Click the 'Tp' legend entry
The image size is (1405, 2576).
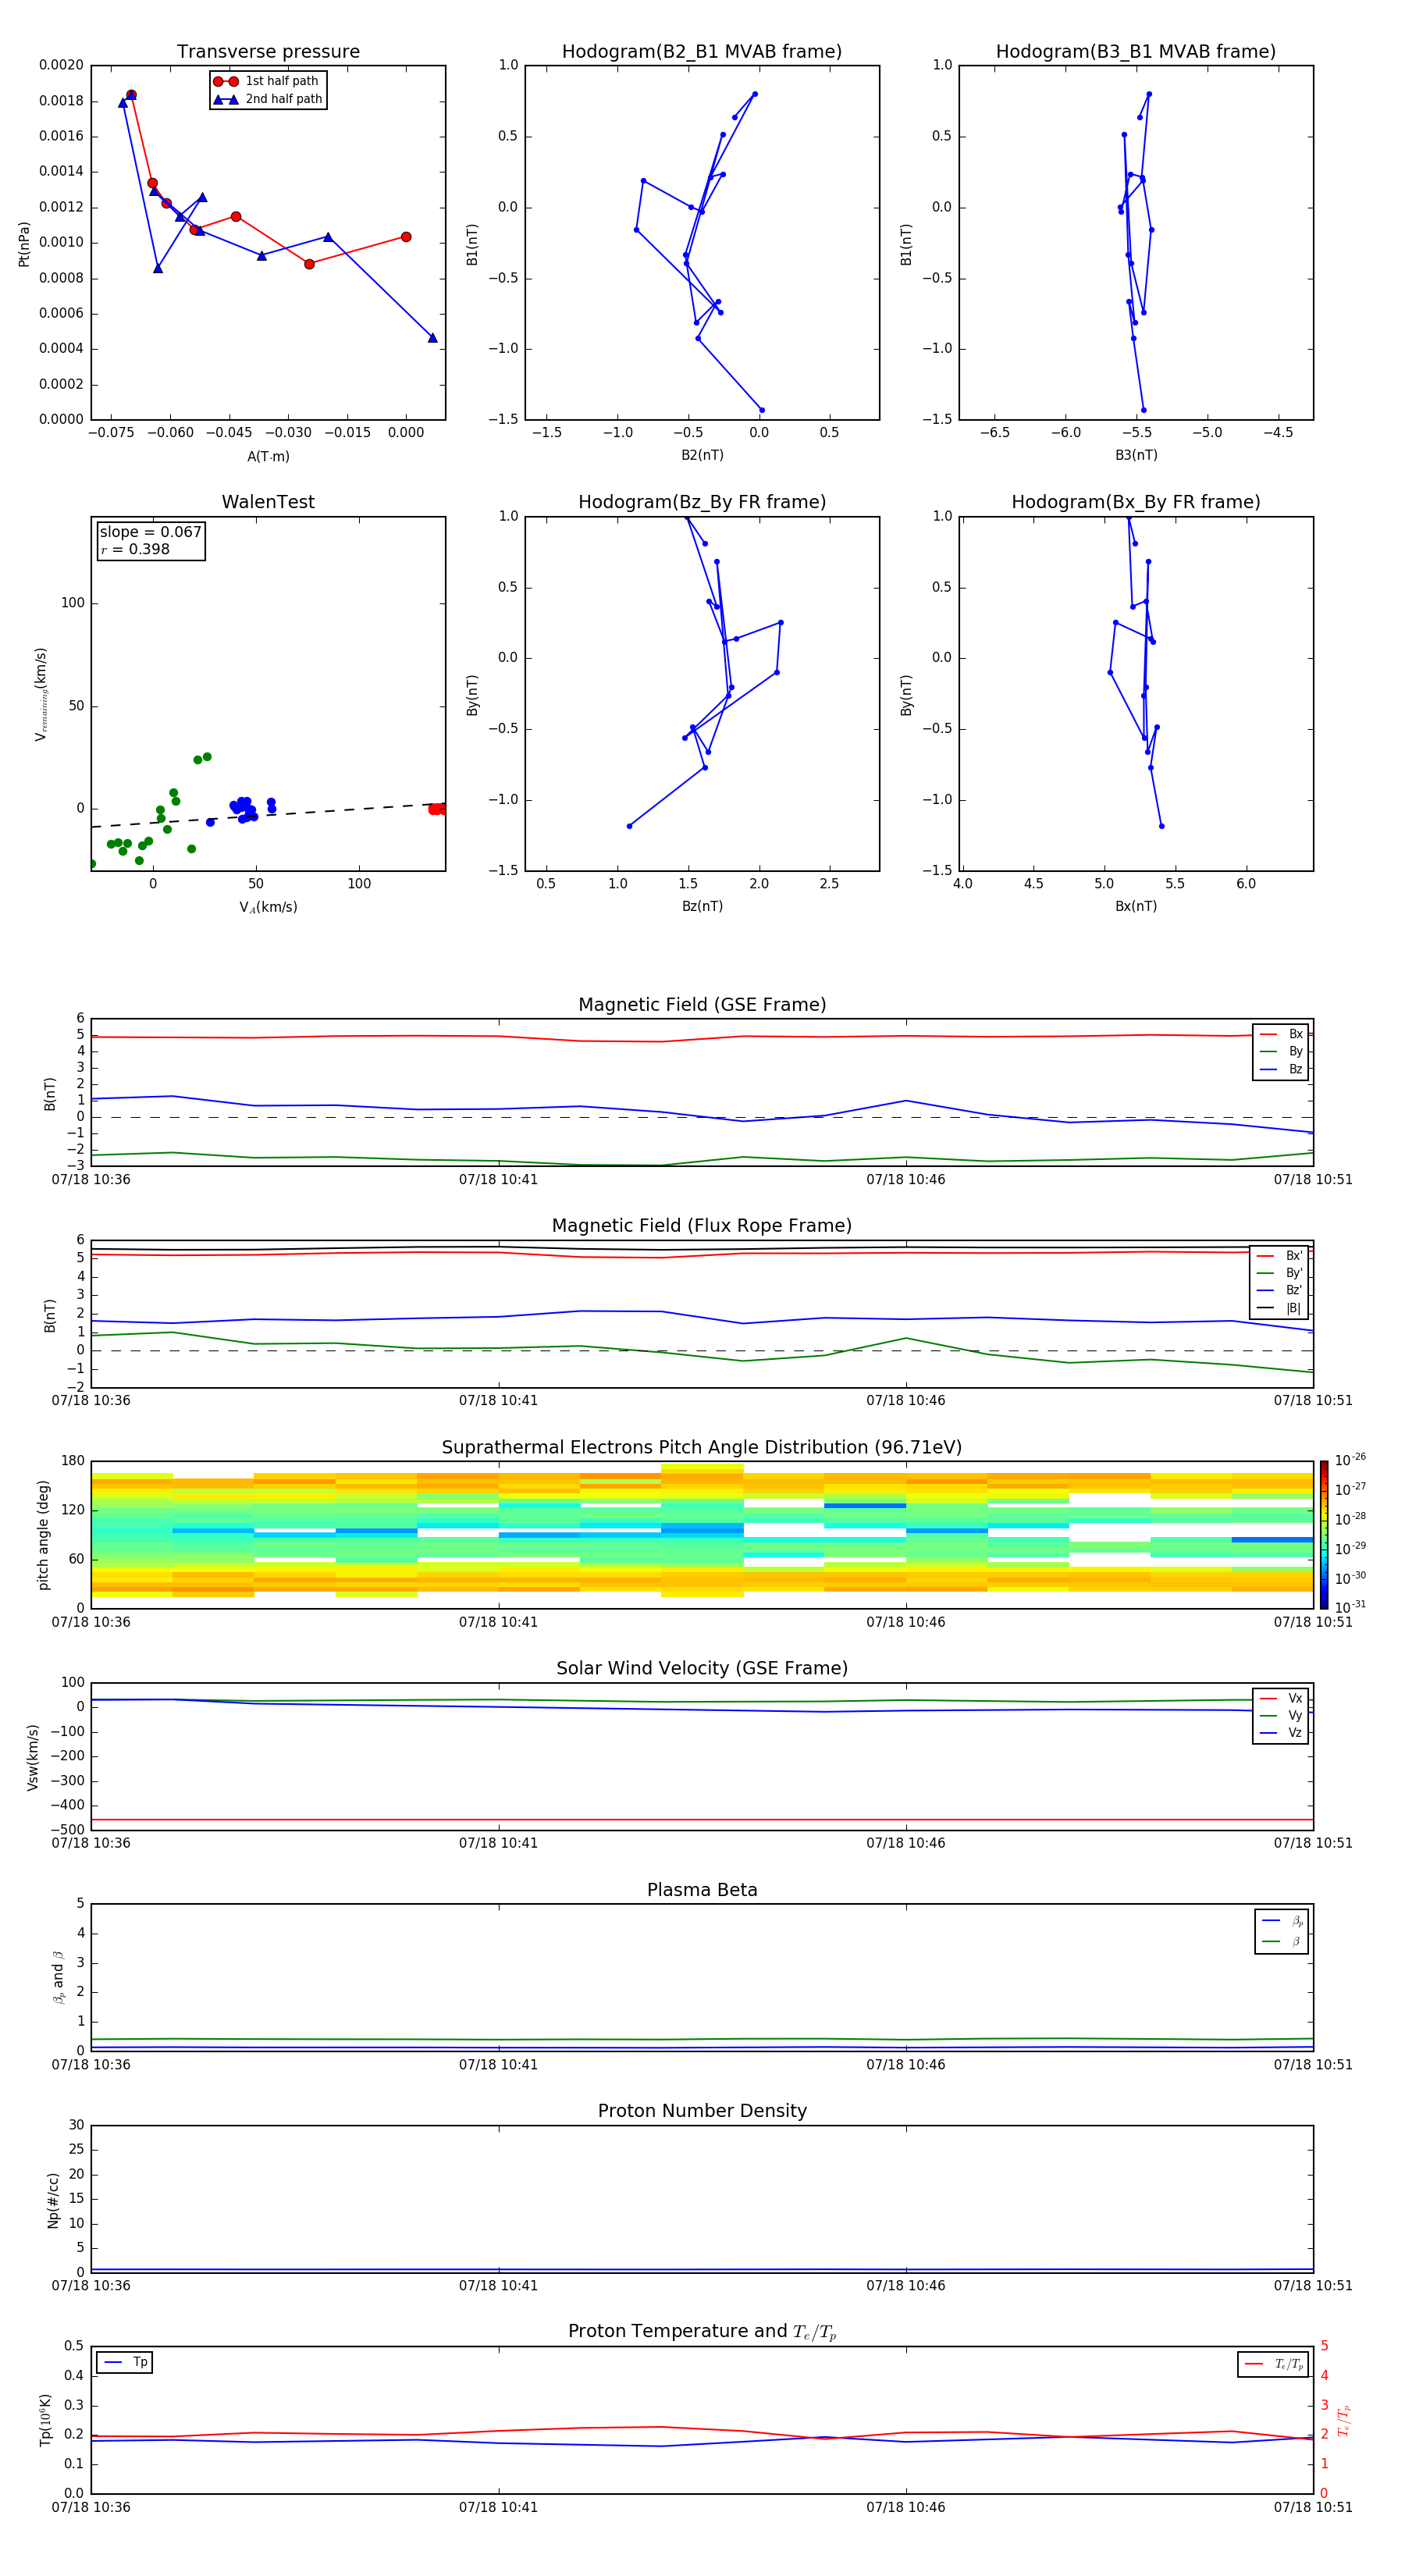[125, 2362]
